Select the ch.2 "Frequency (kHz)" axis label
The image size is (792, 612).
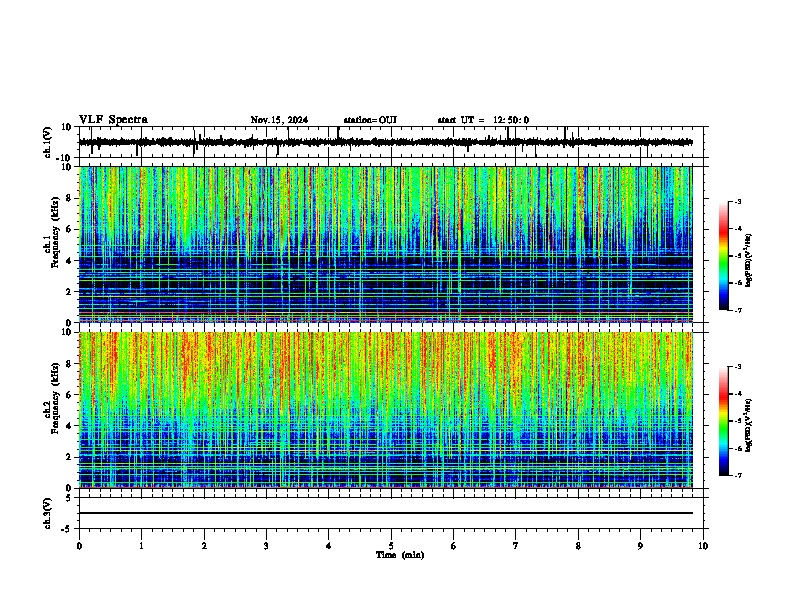[55, 398]
